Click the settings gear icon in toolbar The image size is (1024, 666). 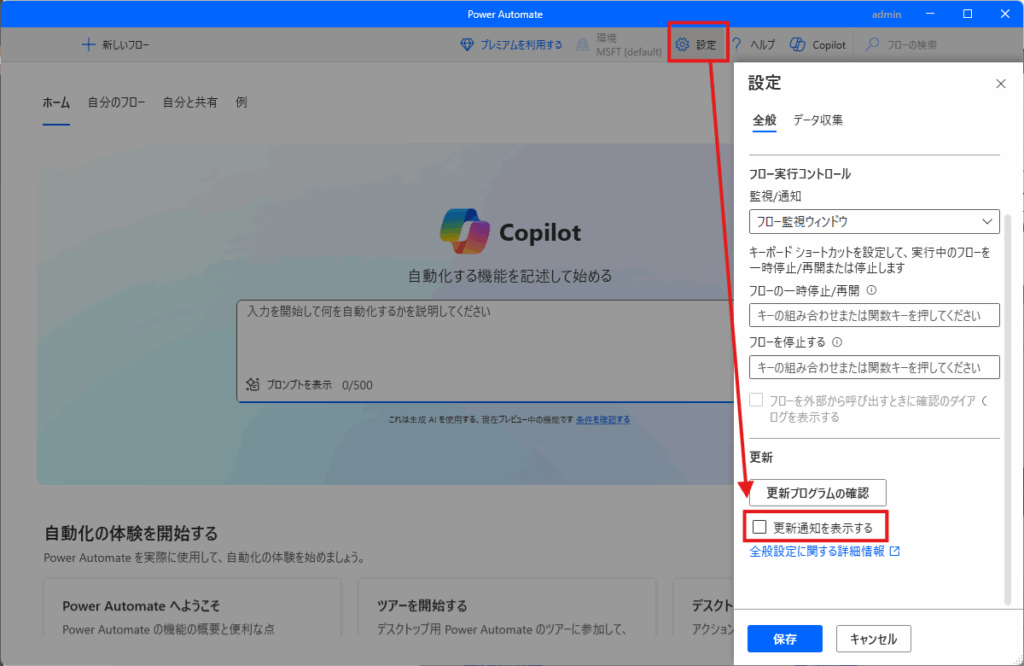682,44
